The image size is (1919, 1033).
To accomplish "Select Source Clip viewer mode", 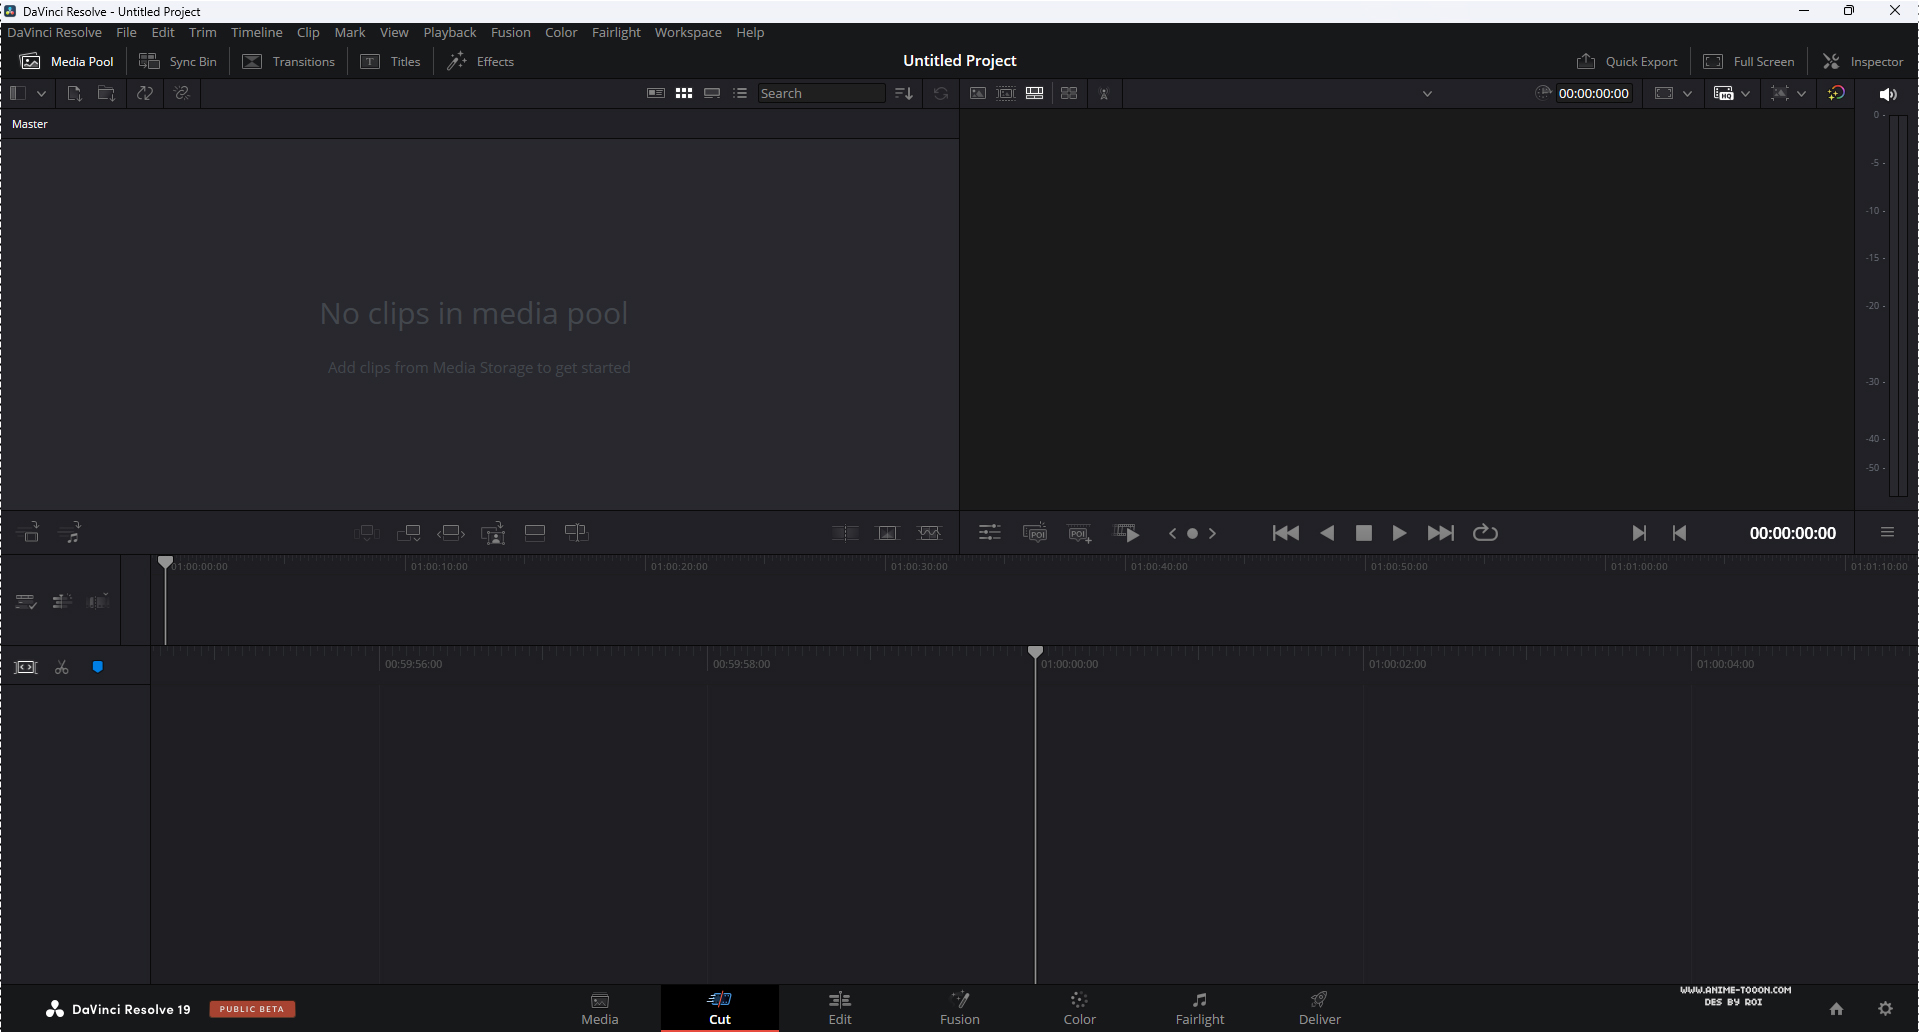I will (978, 93).
